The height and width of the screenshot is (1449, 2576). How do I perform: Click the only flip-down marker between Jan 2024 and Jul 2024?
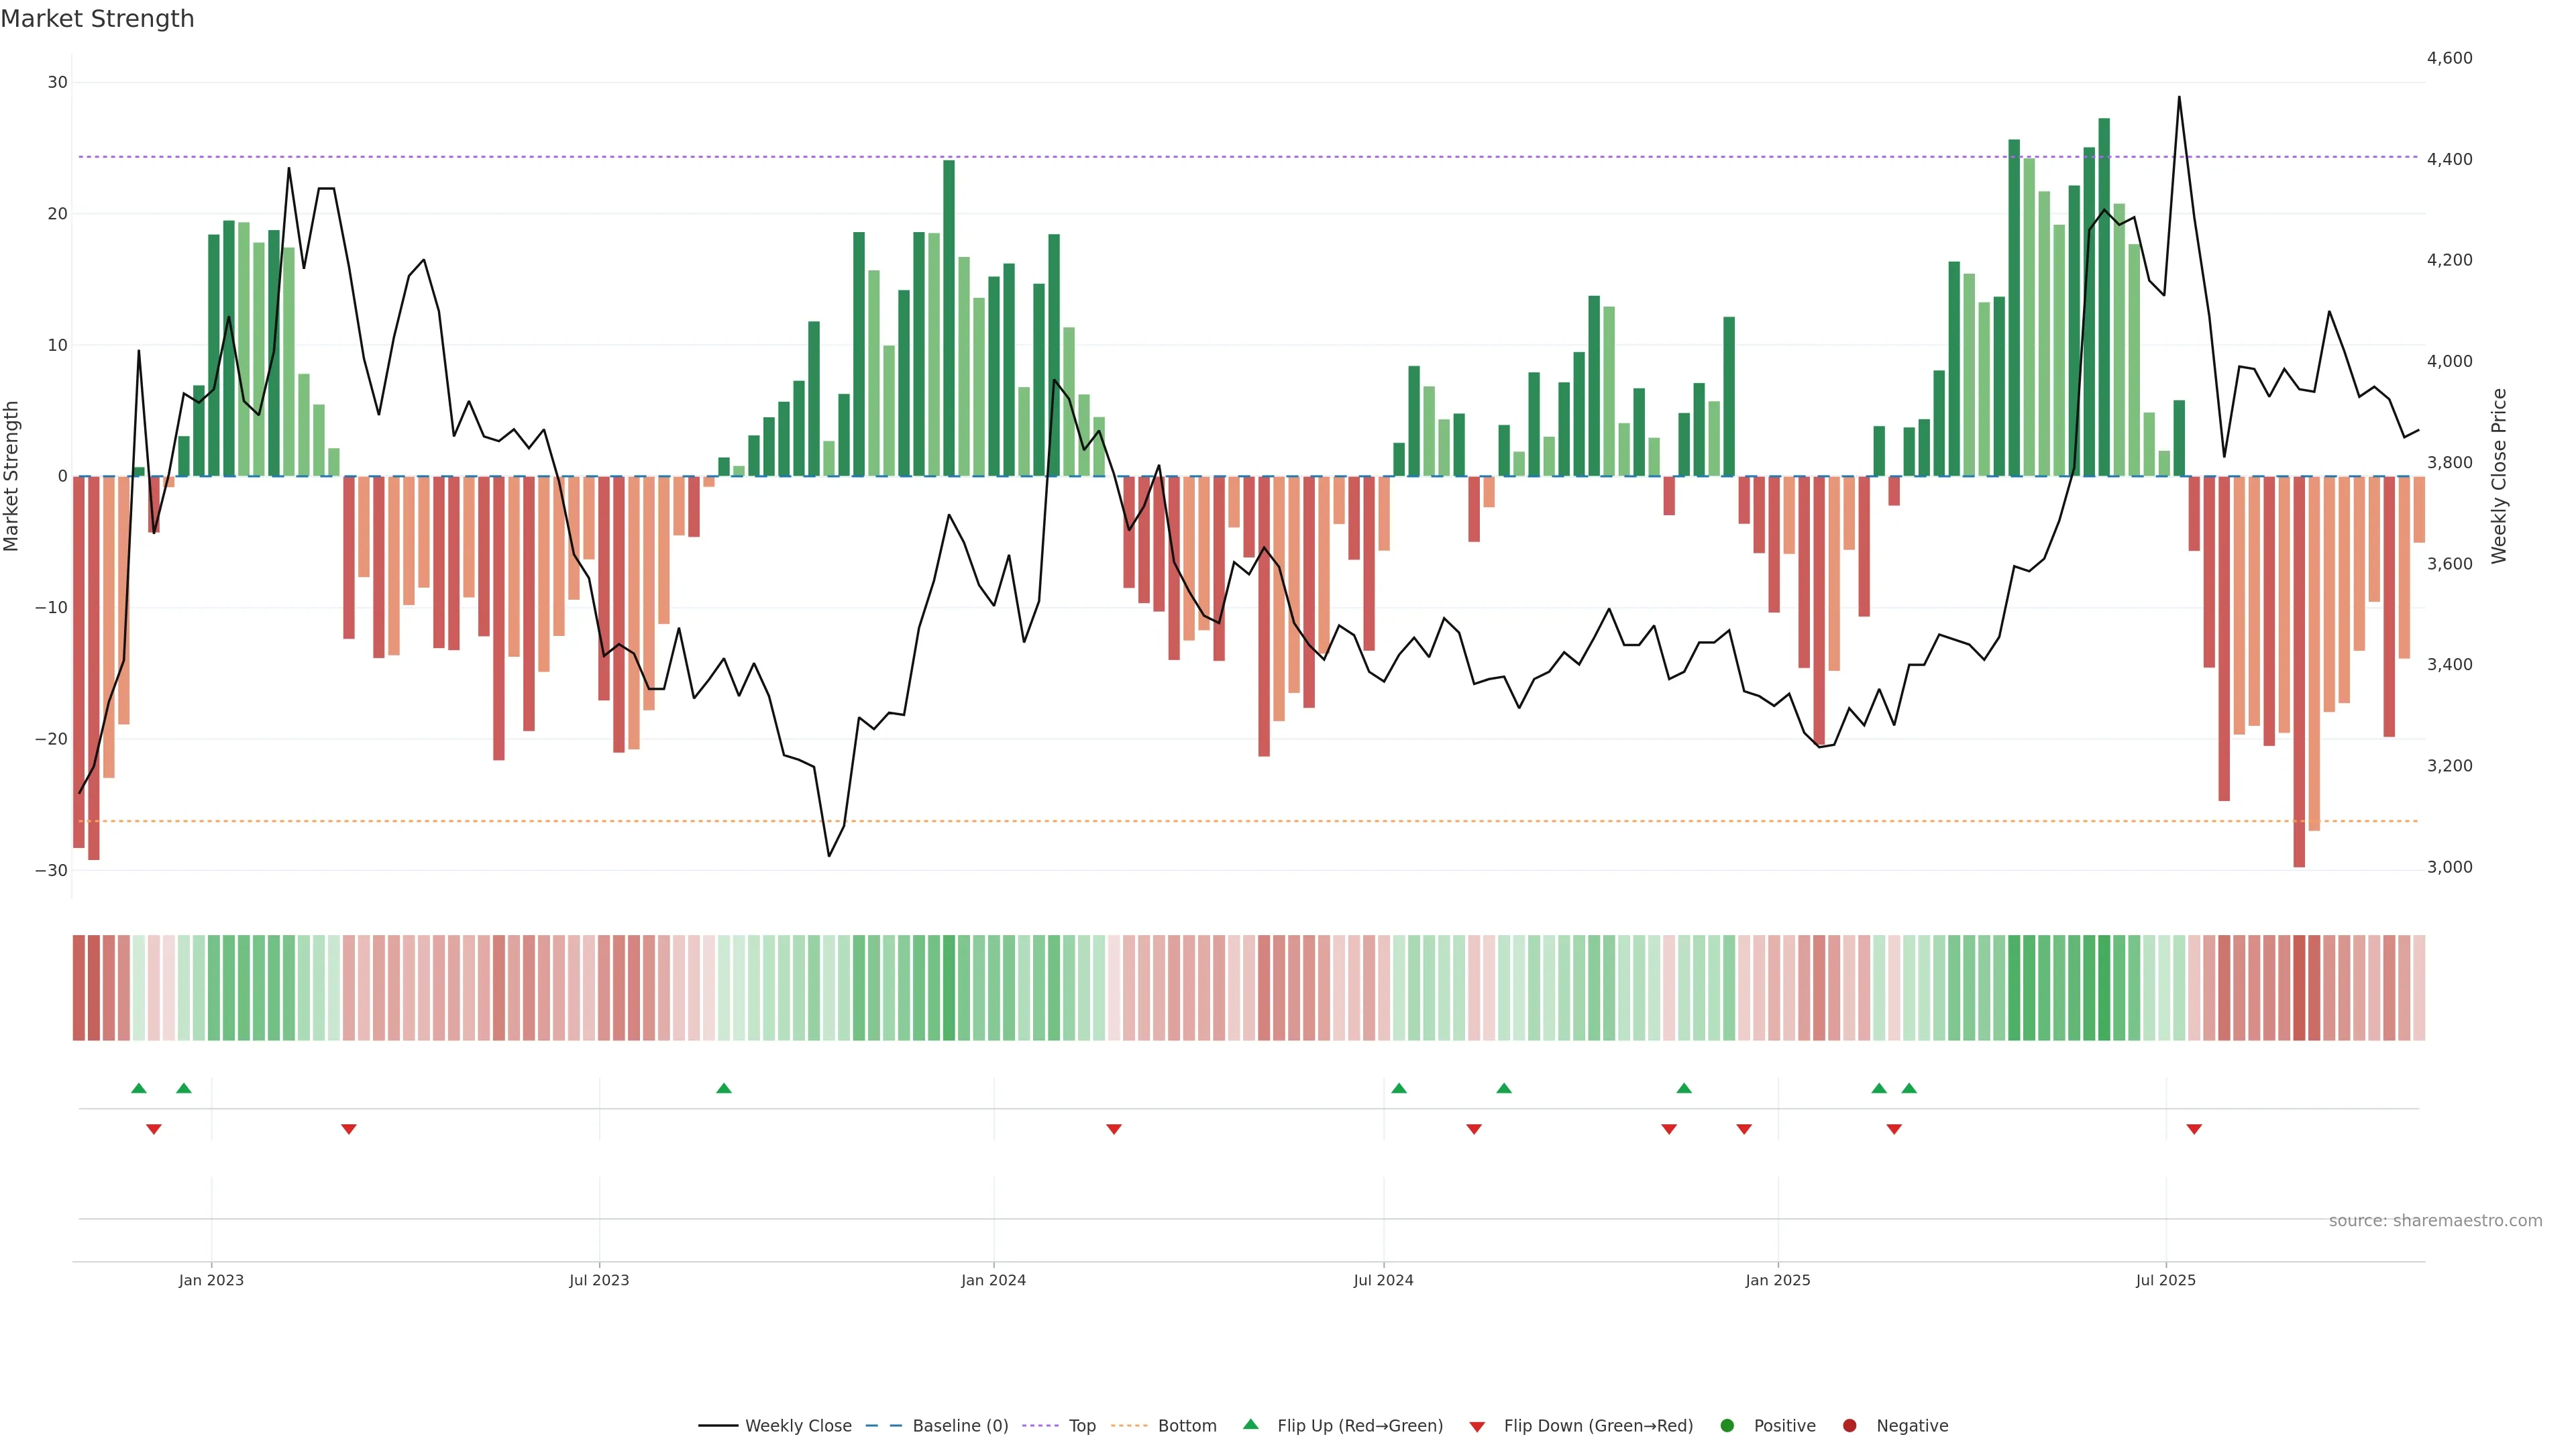pyautogui.click(x=1114, y=1129)
